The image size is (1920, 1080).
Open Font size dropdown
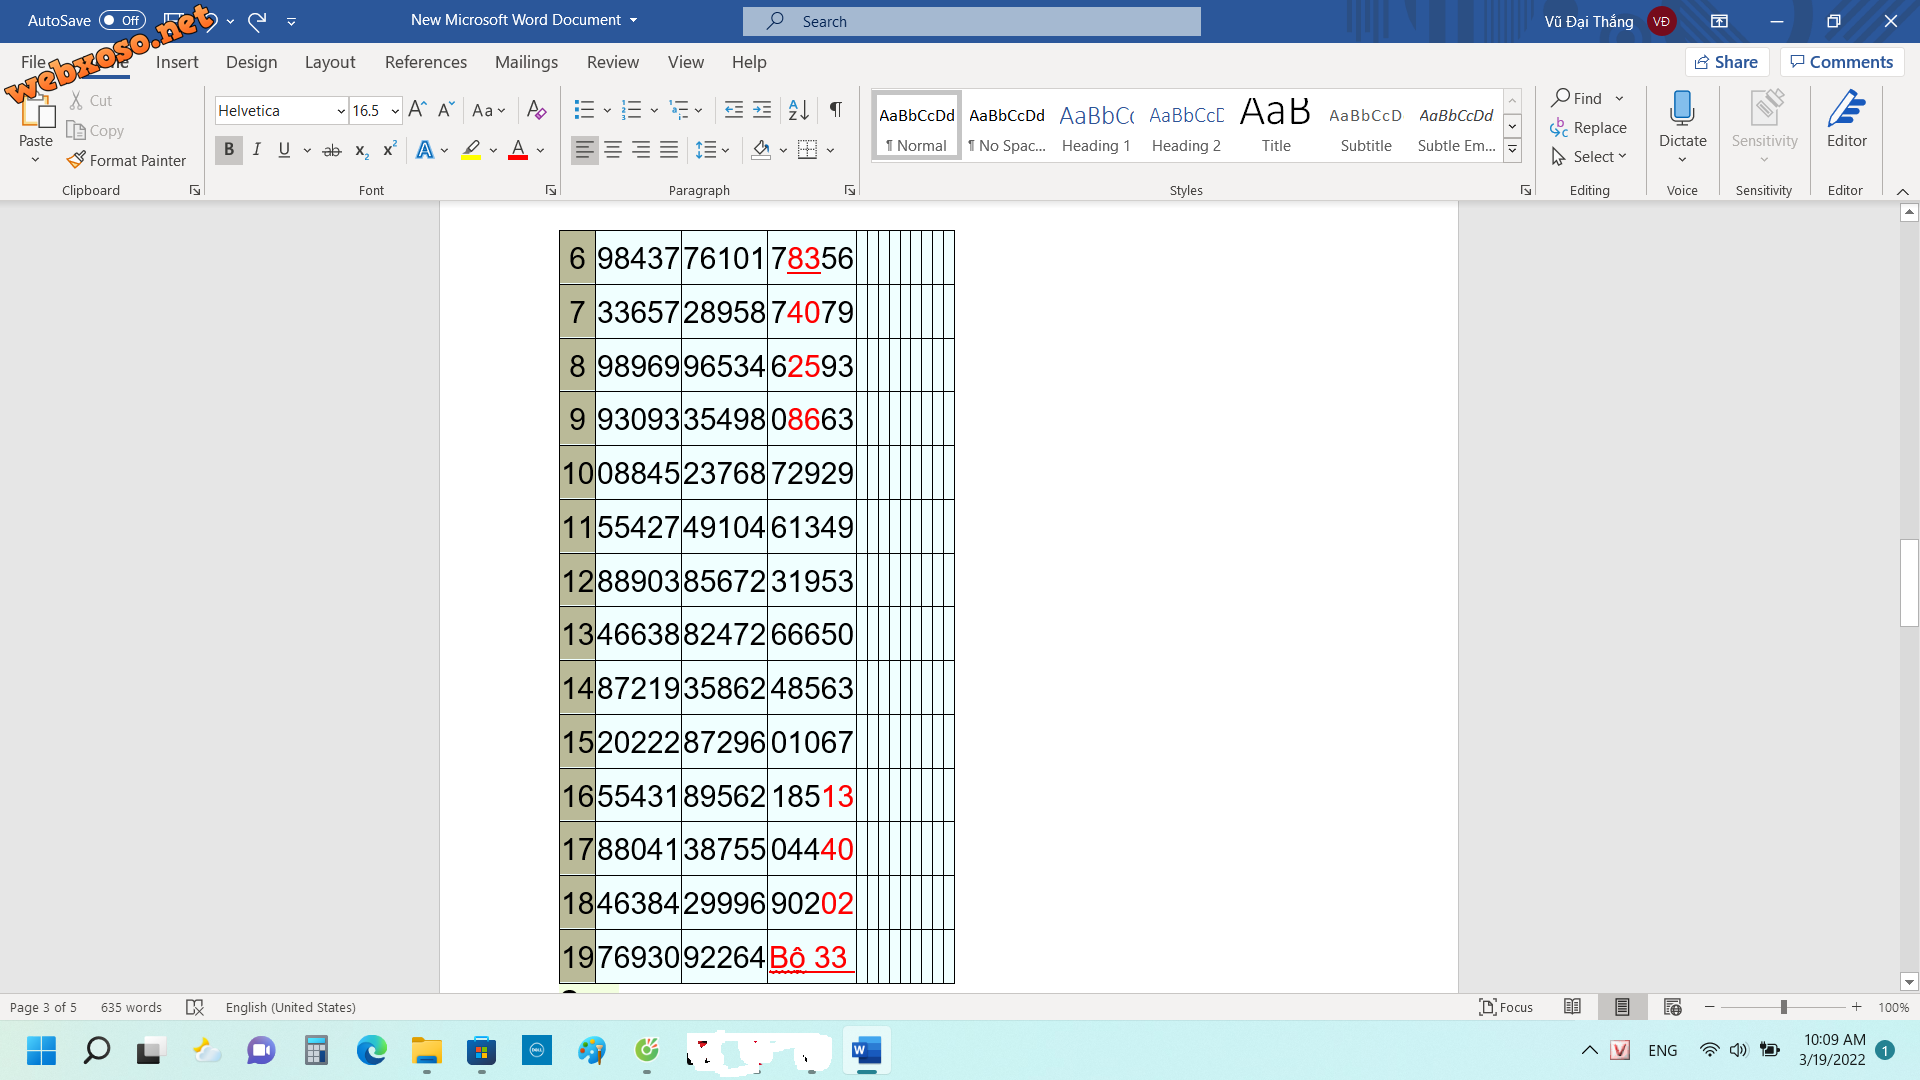[395, 111]
